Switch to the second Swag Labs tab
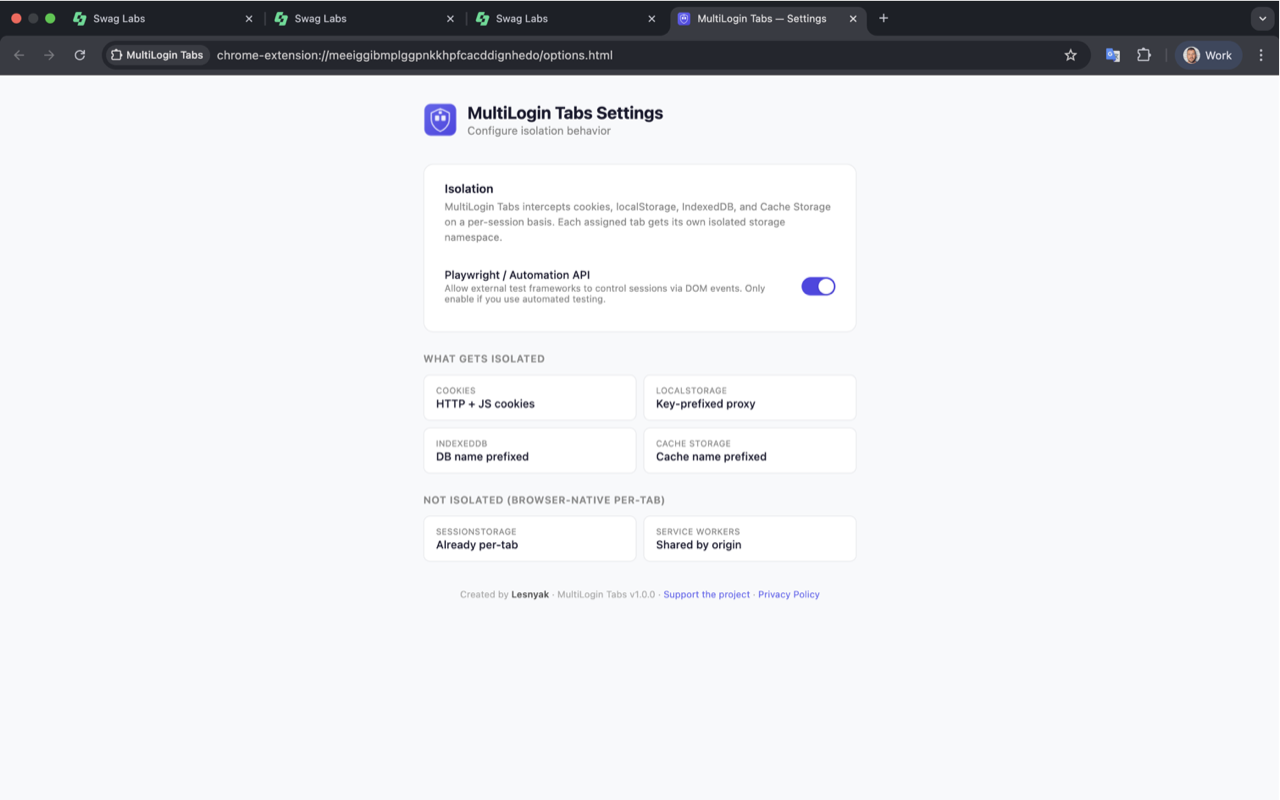 (x=362, y=18)
